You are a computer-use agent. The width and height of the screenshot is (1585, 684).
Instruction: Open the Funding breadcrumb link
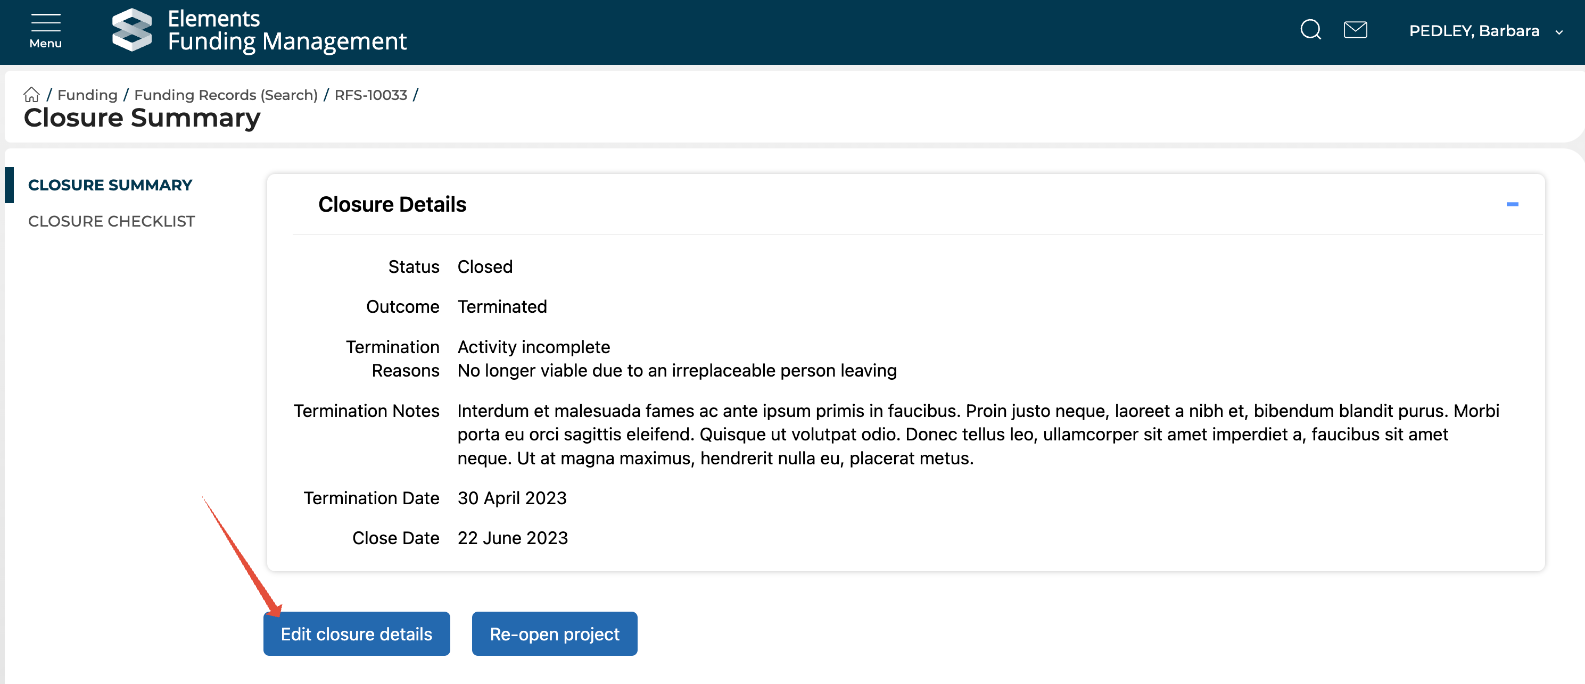point(87,95)
